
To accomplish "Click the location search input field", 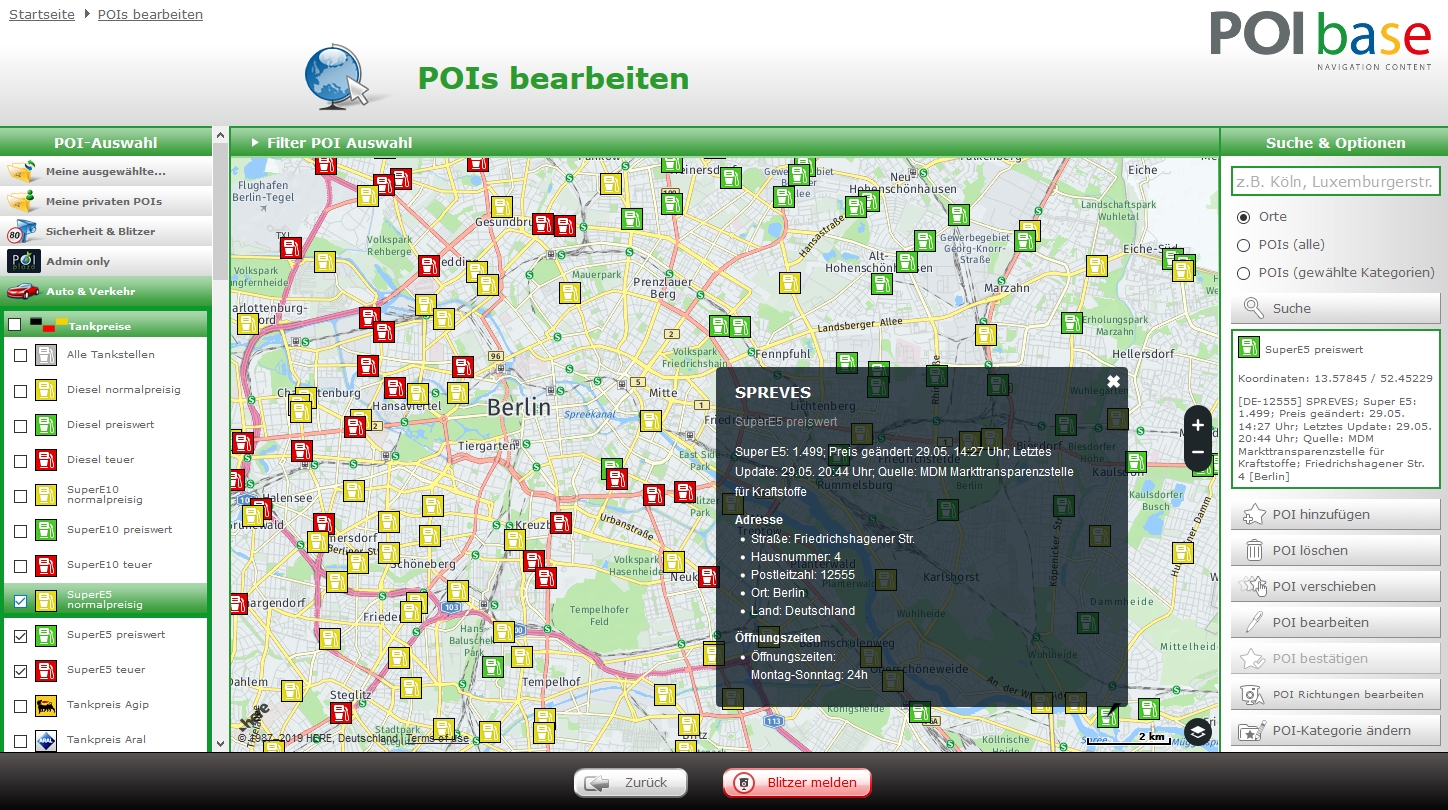I will [x=1335, y=182].
